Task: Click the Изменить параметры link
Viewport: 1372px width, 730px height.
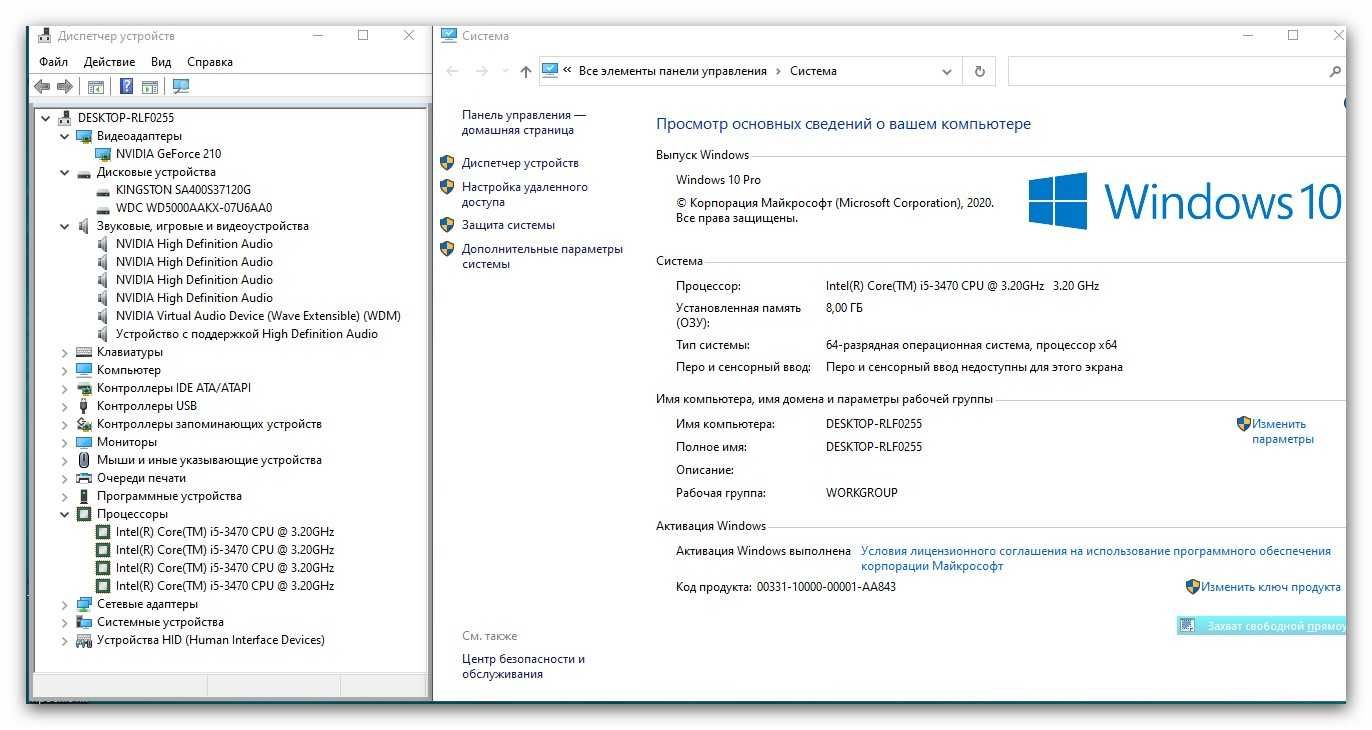Action: pos(1283,431)
